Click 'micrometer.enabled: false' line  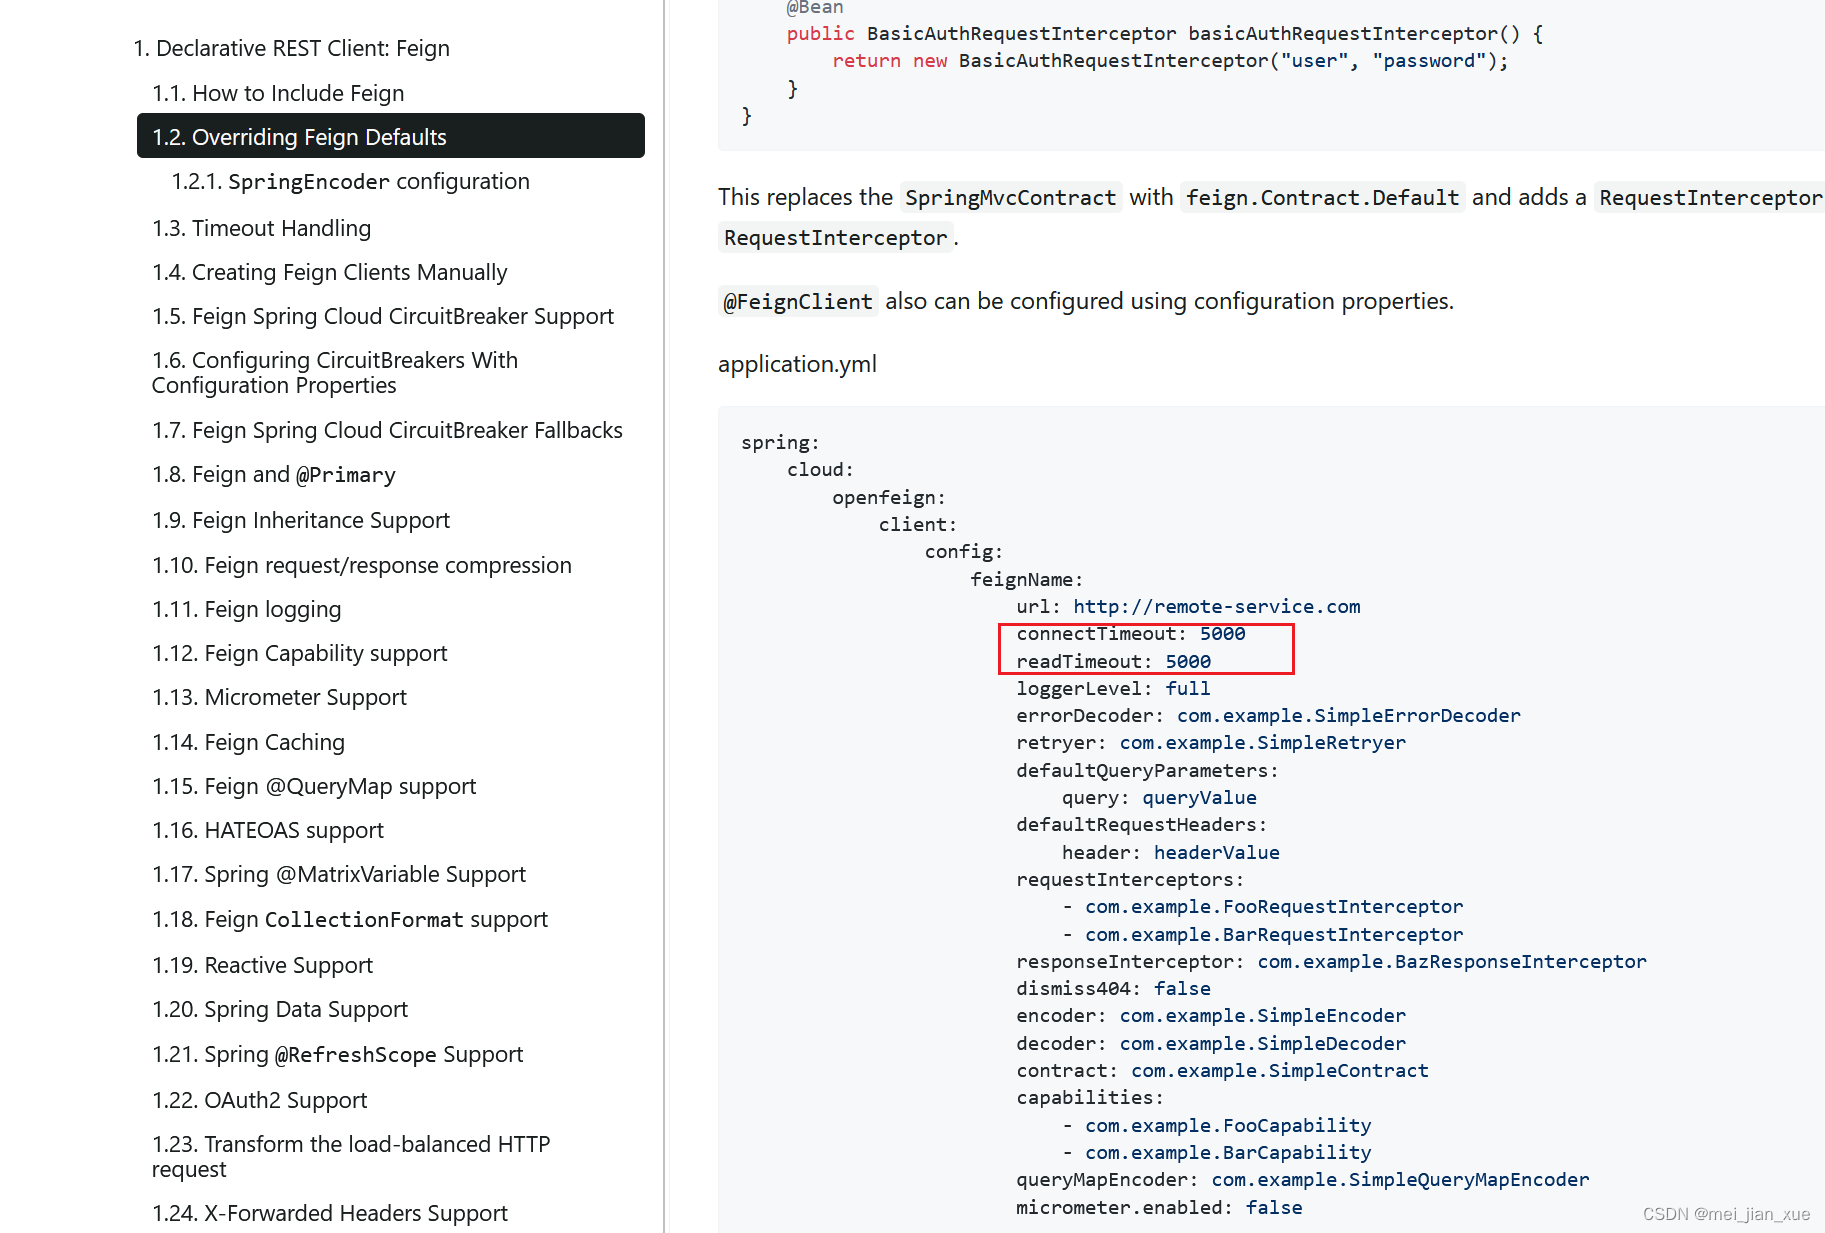click(1159, 1208)
